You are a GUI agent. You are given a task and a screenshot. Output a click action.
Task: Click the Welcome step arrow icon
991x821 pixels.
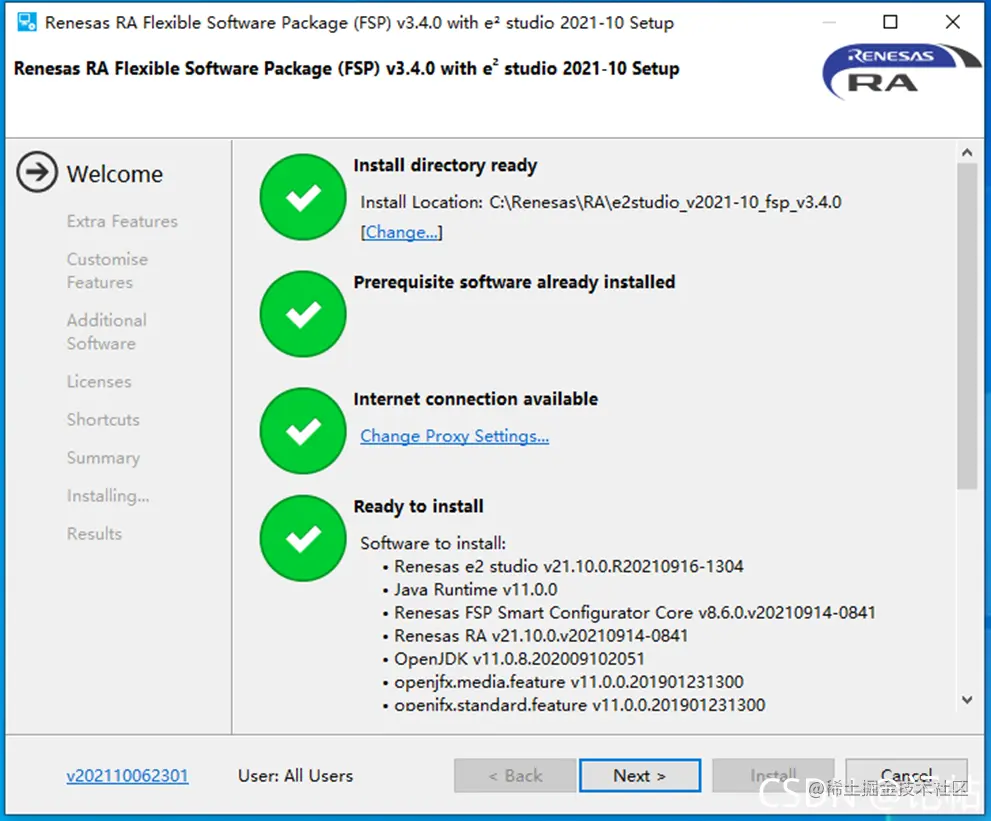37,172
